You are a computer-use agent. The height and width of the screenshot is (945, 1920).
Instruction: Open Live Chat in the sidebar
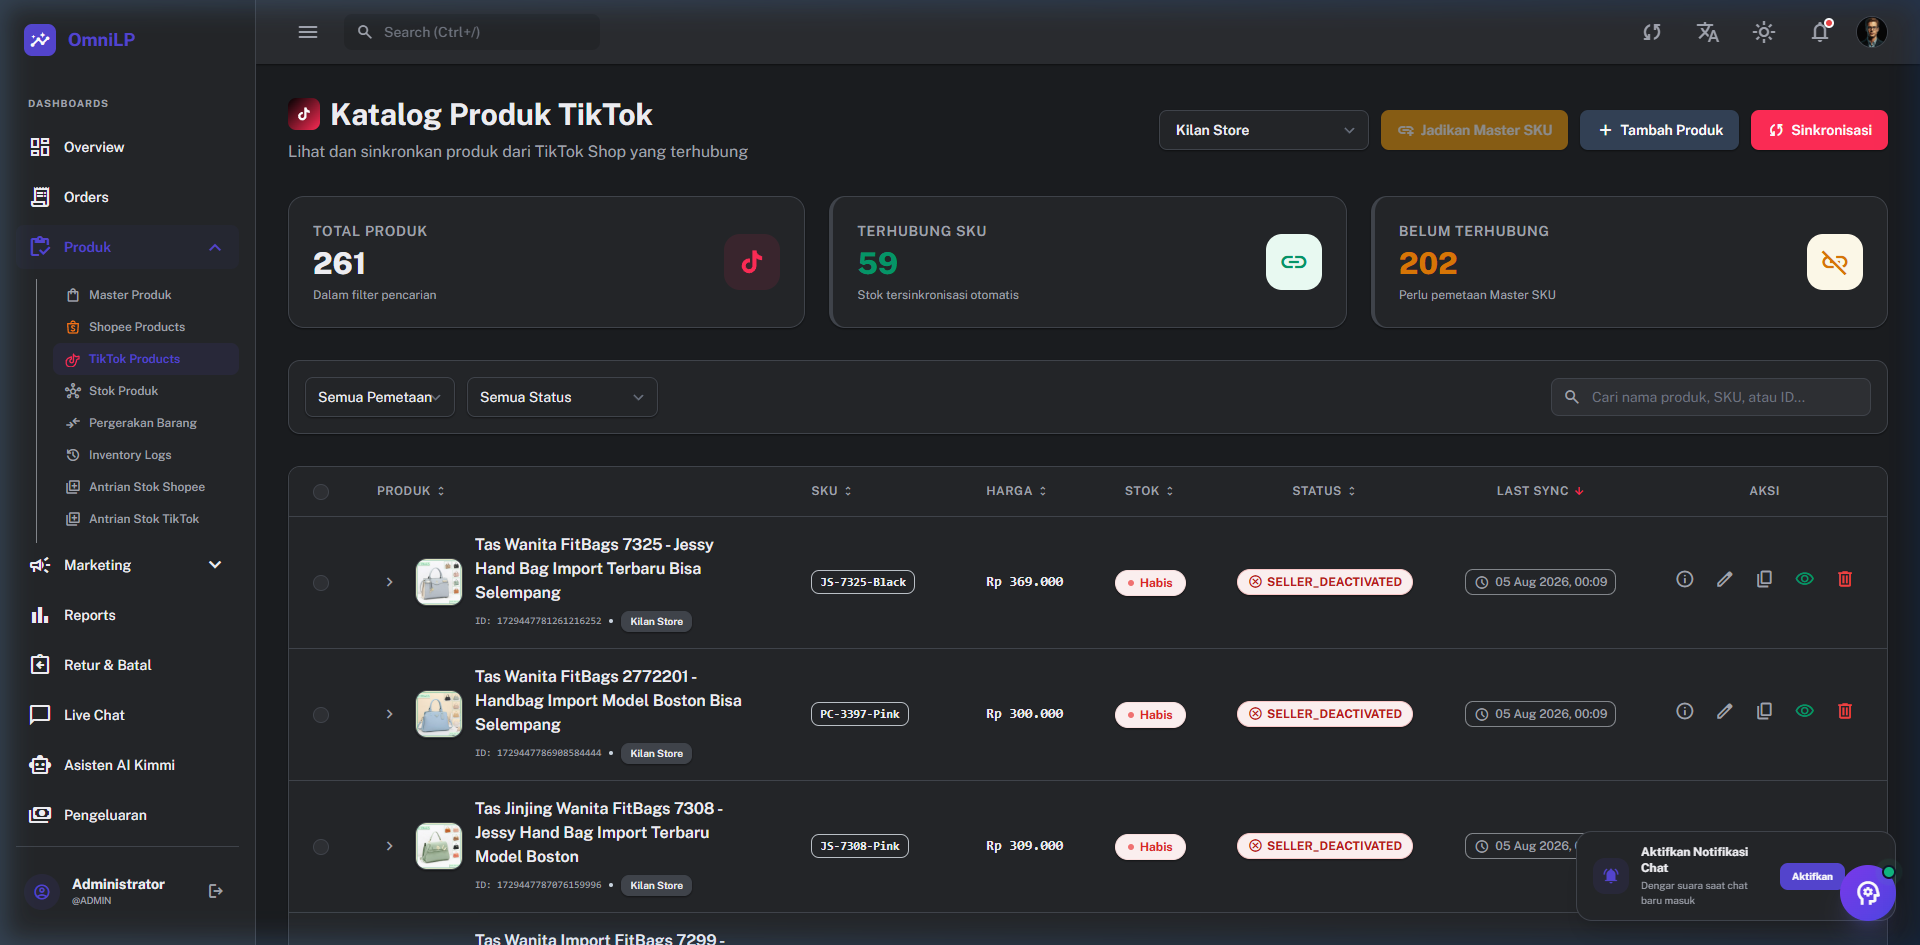[127, 715]
